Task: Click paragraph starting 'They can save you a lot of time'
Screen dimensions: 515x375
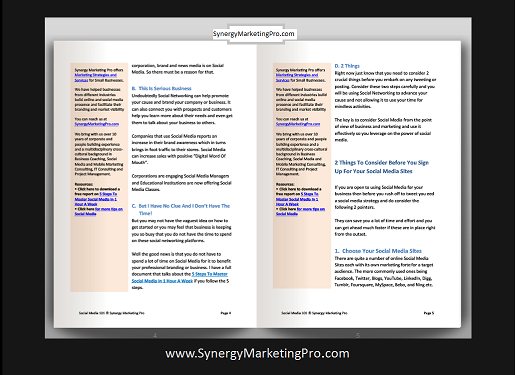Action: click(385, 227)
